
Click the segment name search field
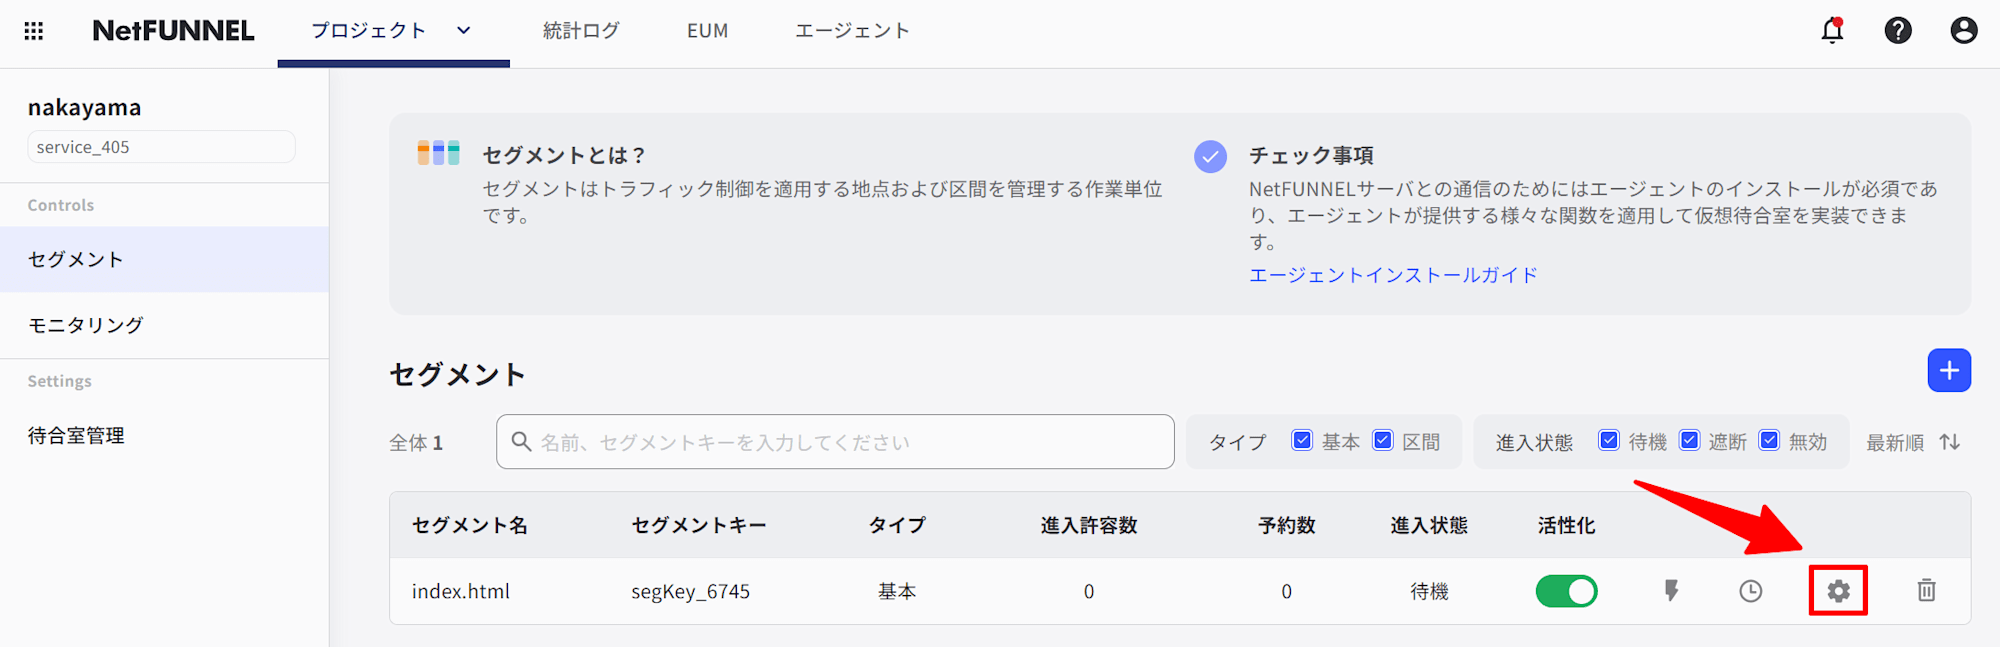point(835,442)
